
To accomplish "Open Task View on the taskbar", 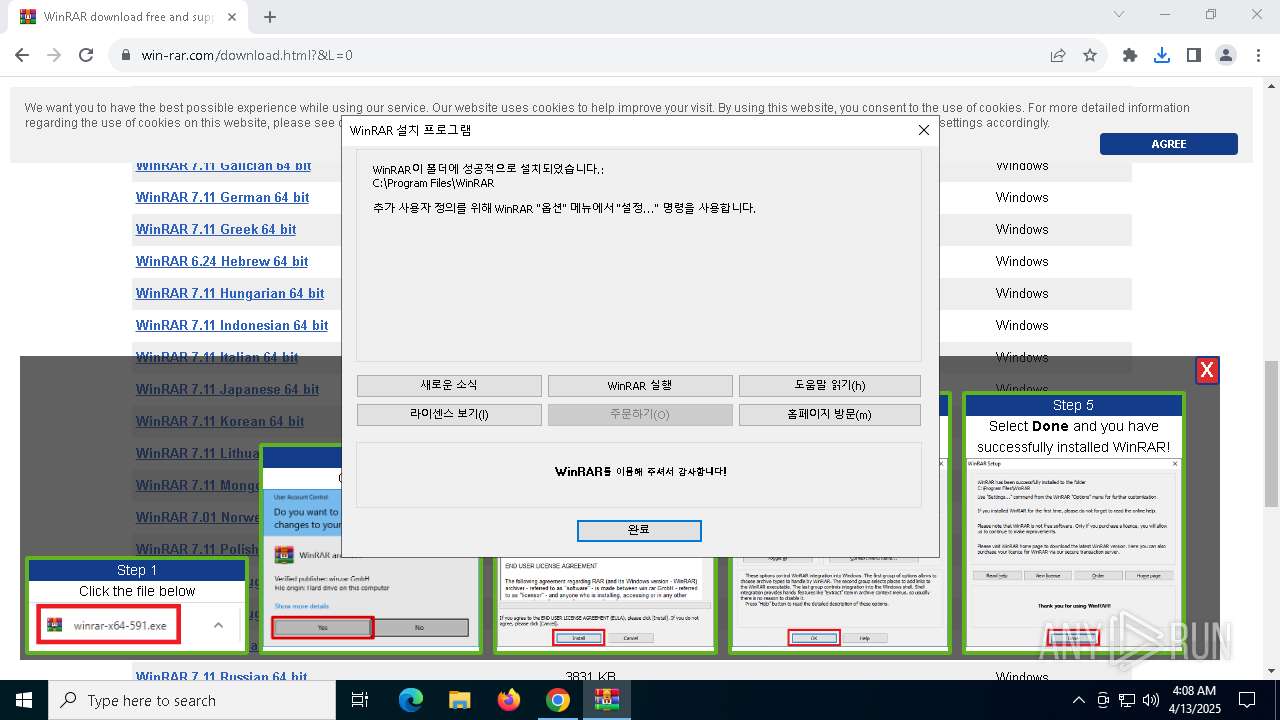I will (360, 700).
